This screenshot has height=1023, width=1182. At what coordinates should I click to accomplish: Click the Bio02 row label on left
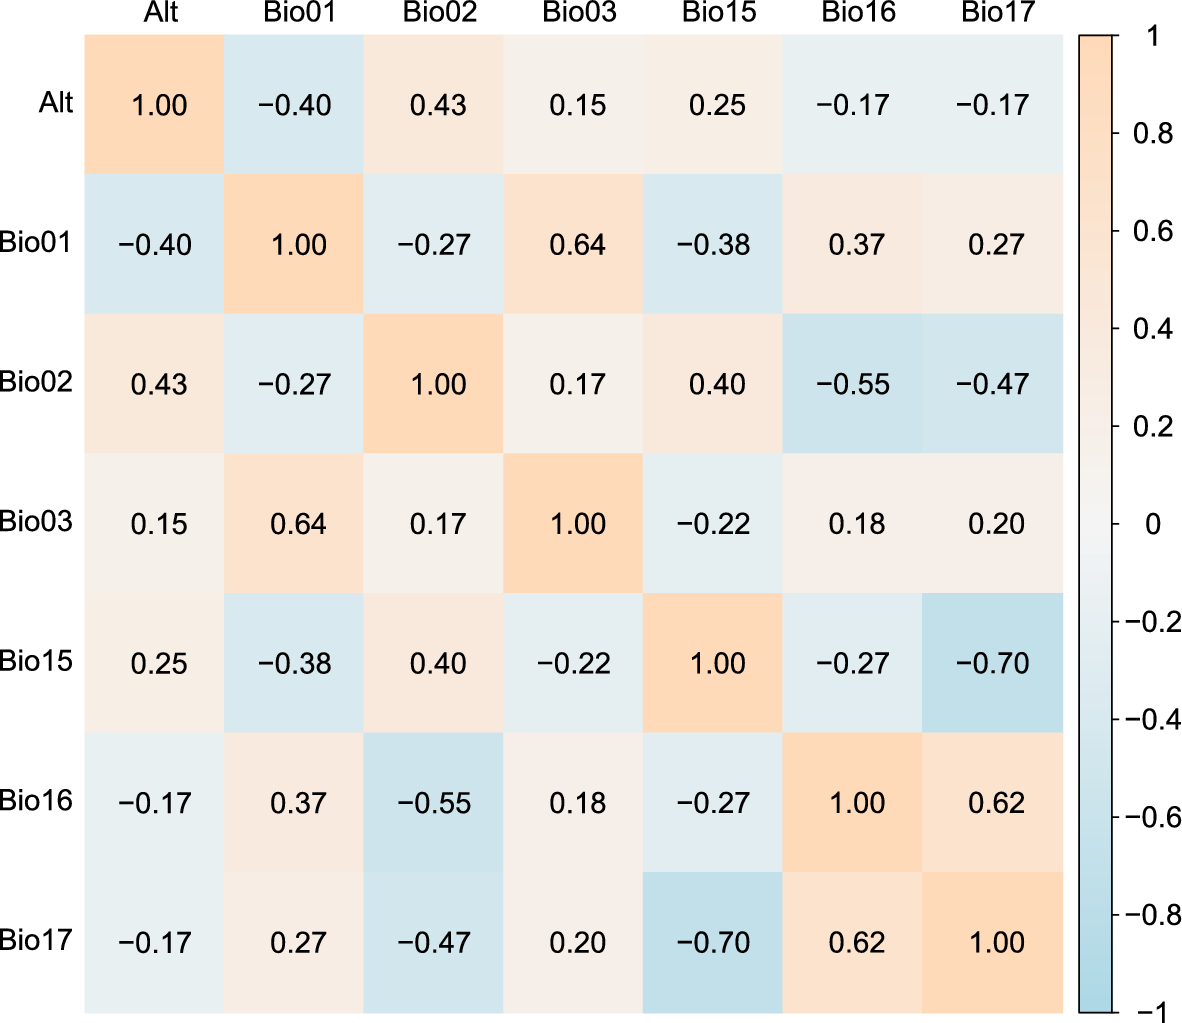coord(37,381)
